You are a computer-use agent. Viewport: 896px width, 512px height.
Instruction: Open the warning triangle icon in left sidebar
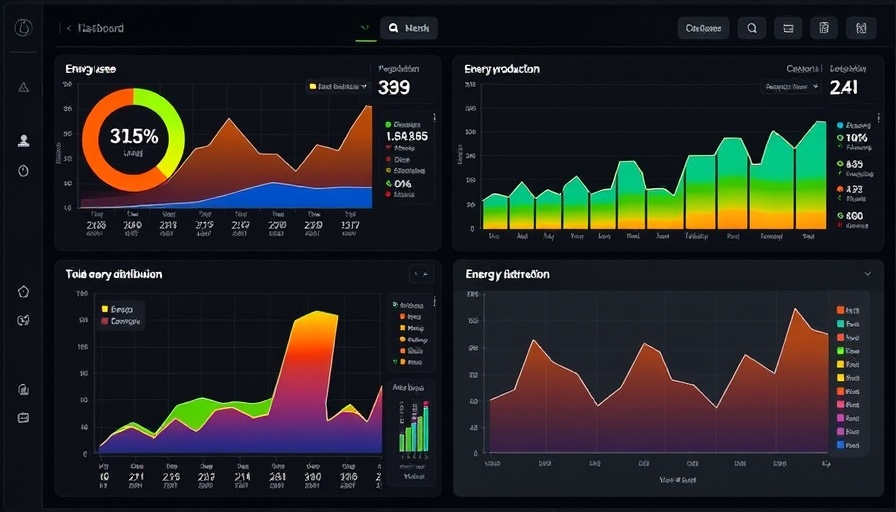click(24, 87)
